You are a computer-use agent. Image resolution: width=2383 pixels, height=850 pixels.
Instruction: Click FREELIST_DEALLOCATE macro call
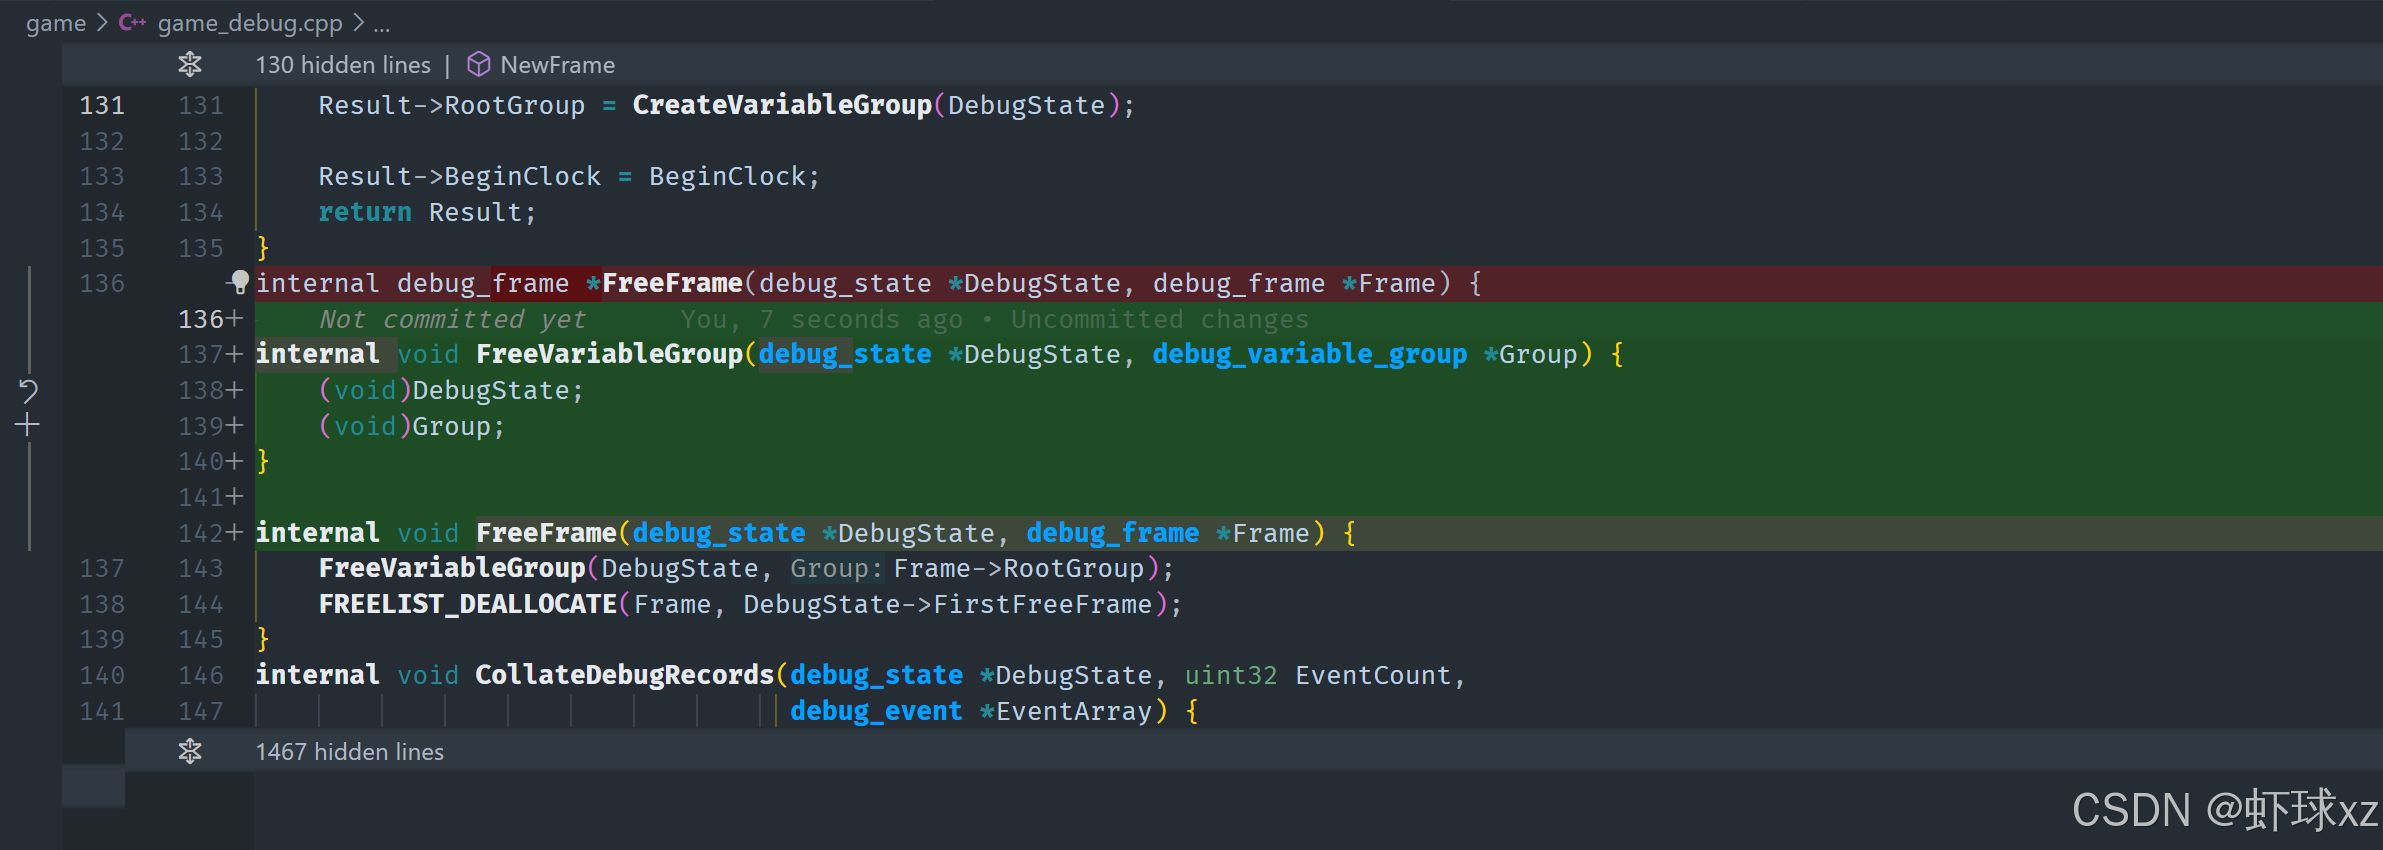pyautogui.click(x=468, y=604)
